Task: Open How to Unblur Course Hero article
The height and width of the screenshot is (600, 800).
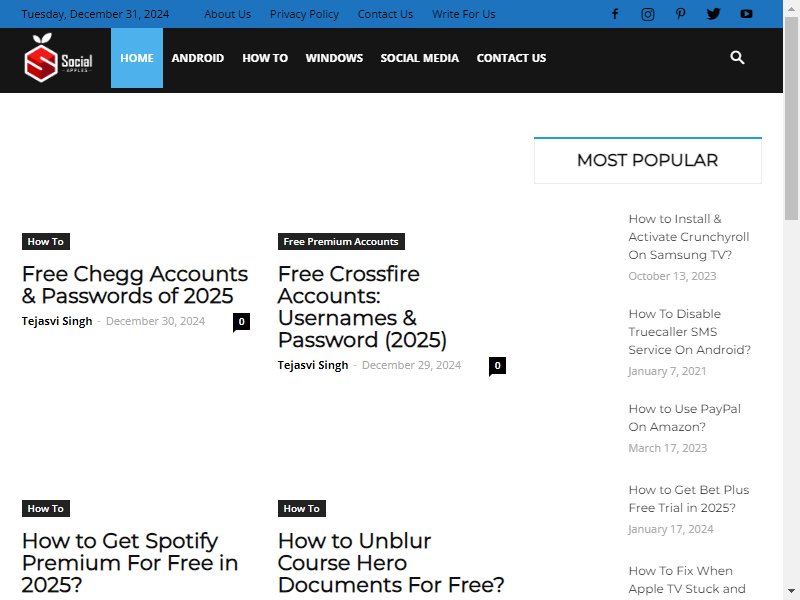Action: [x=391, y=563]
